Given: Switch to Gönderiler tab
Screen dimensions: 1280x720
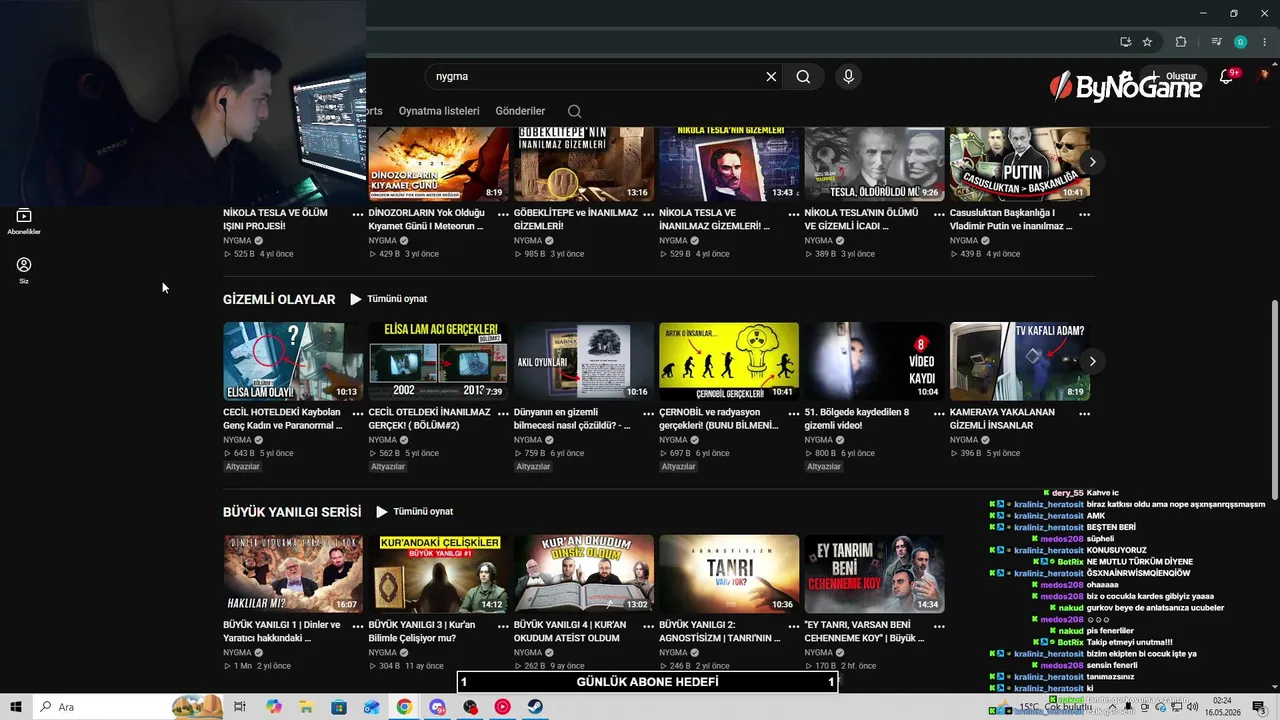Looking at the screenshot, I should click(x=520, y=111).
